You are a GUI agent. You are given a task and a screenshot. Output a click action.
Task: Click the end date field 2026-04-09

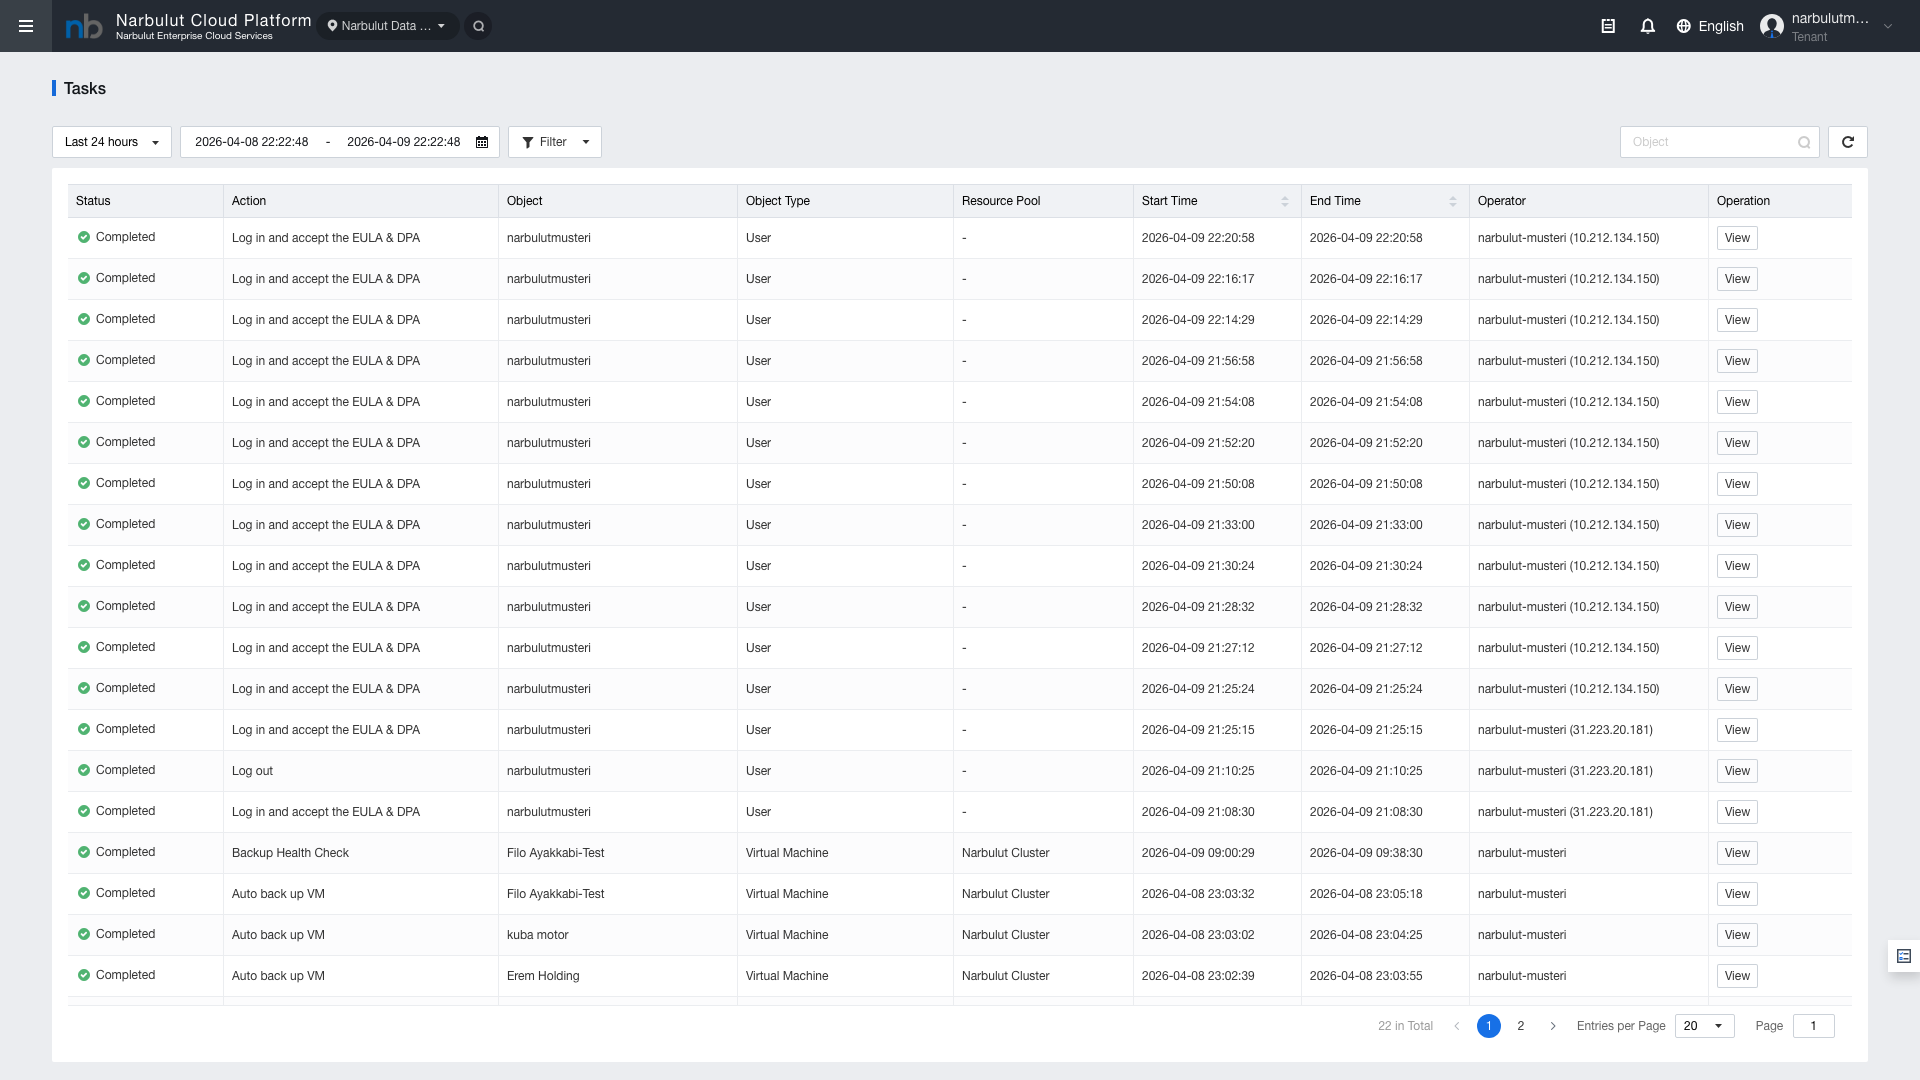tap(404, 142)
